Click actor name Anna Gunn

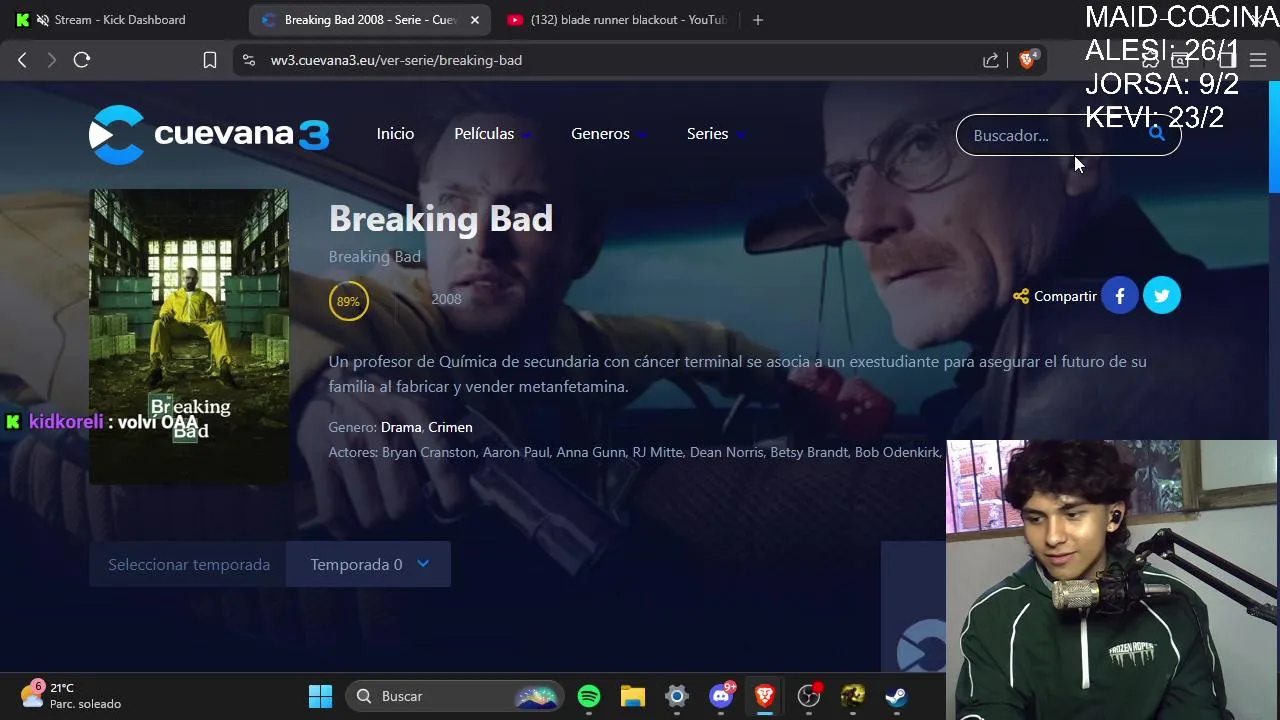(591, 452)
